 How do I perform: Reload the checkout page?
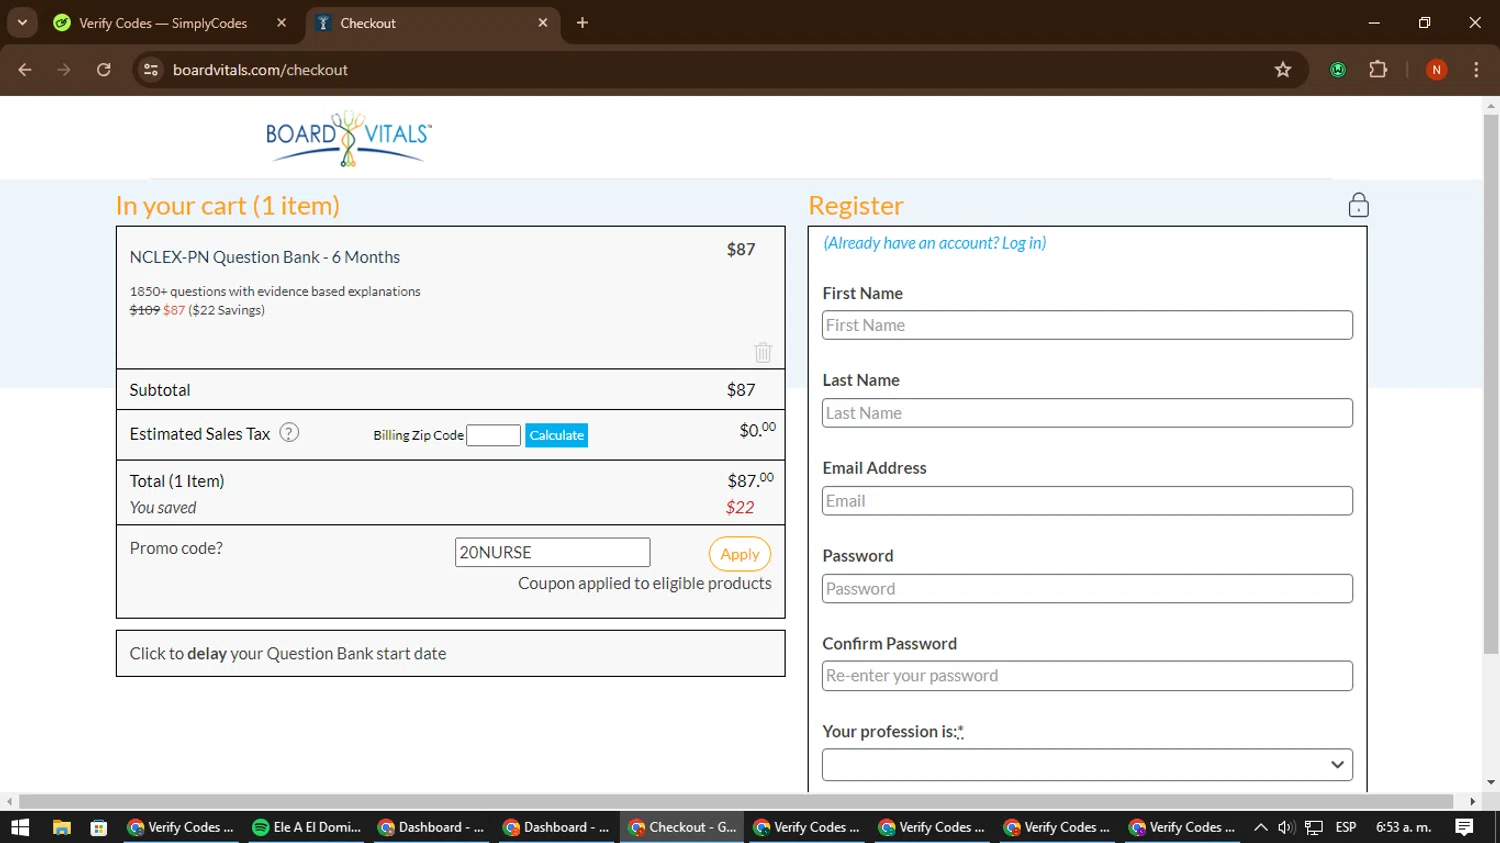tap(104, 70)
